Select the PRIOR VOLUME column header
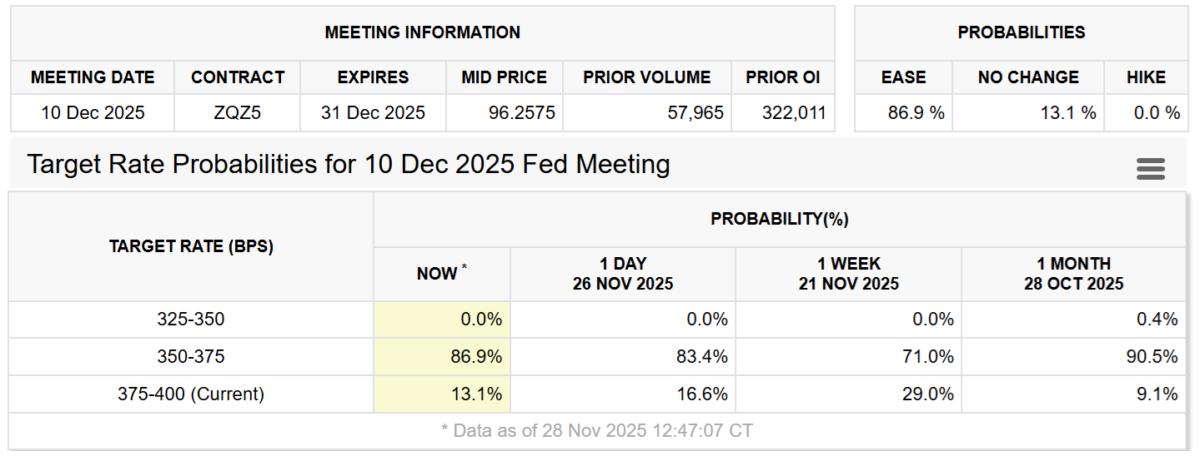The height and width of the screenshot is (456, 1200). click(646, 77)
